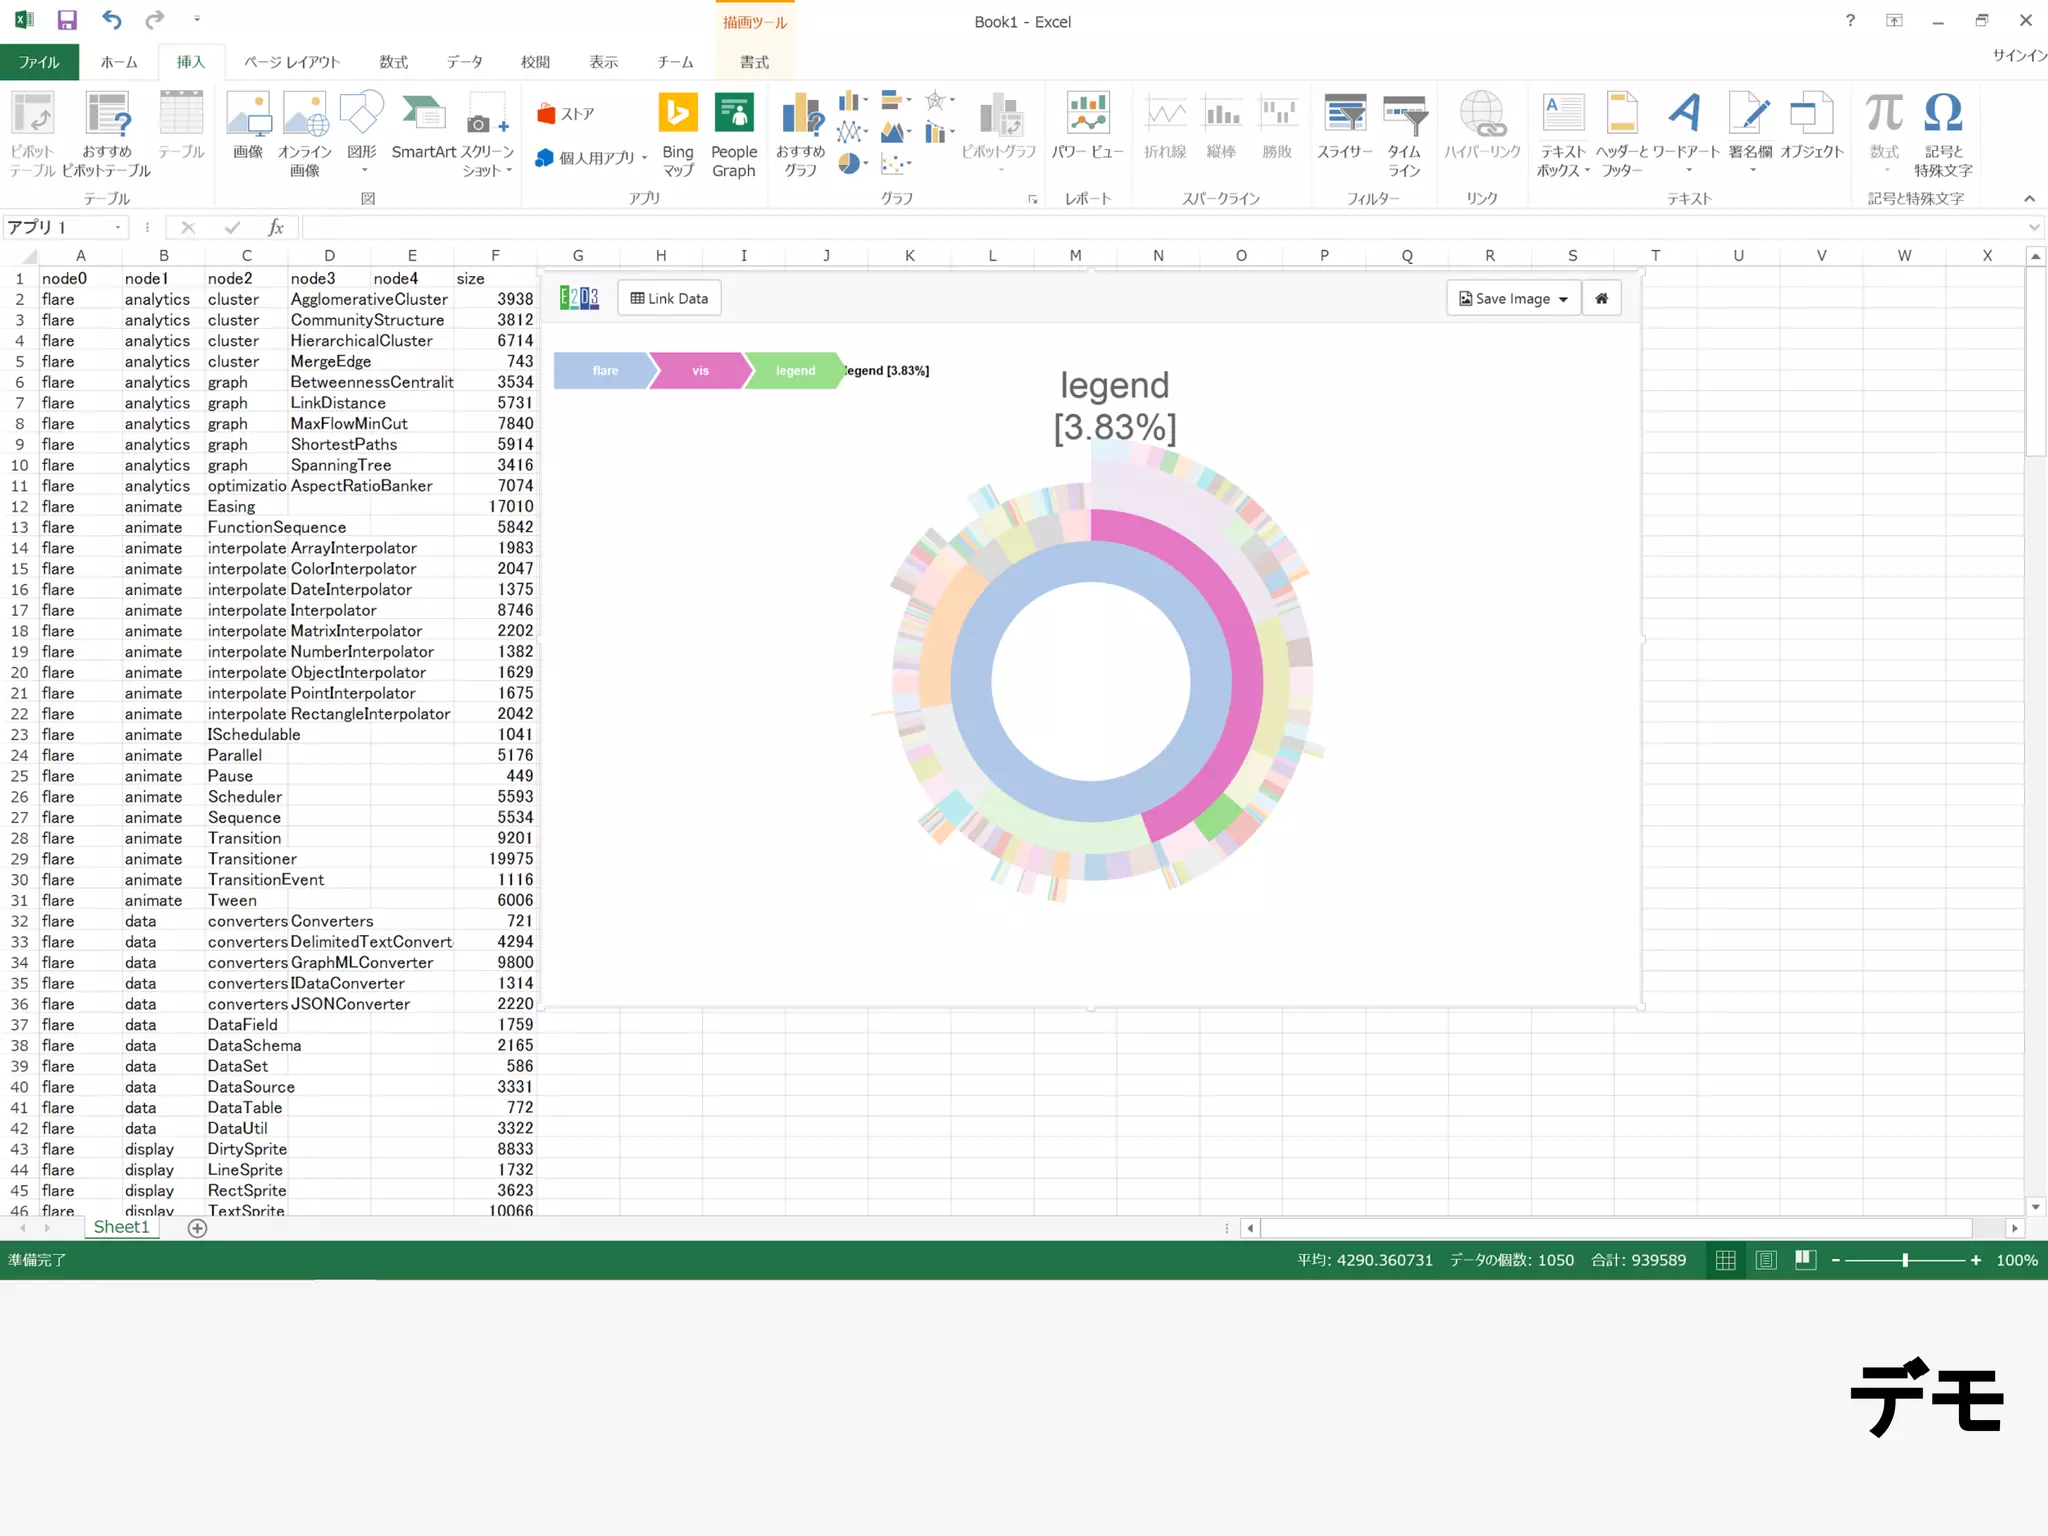Image resolution: width=2048 pixels, height=1536 pixels.
Task: Switch to Normal view in status bar
Action: click(1725, 1260)
